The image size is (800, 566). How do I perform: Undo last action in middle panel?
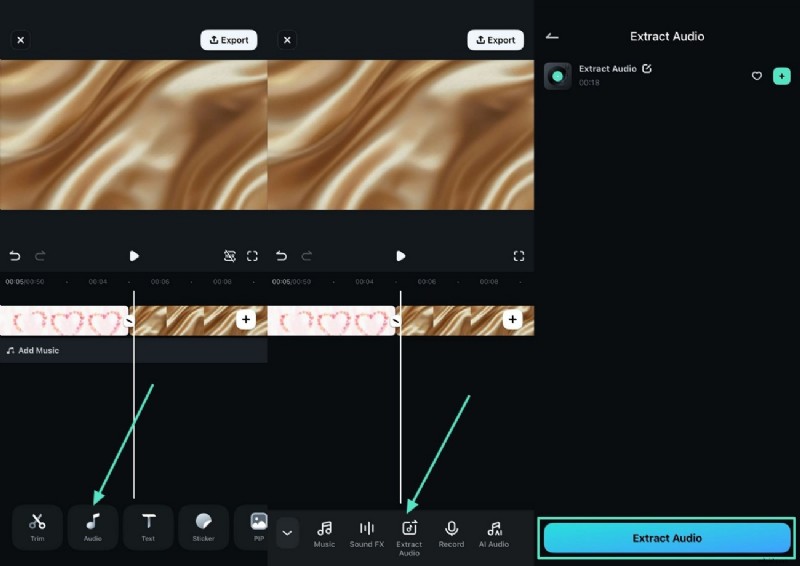281,256
